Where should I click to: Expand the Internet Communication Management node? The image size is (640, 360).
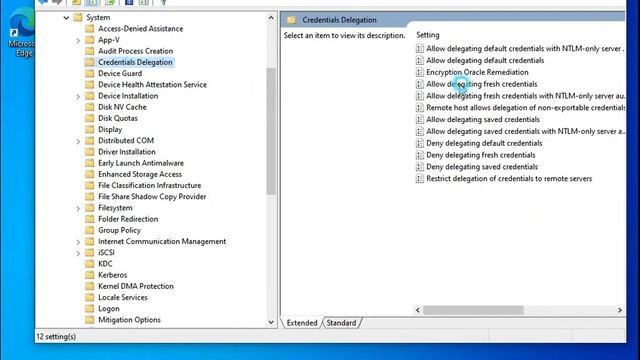78,242
